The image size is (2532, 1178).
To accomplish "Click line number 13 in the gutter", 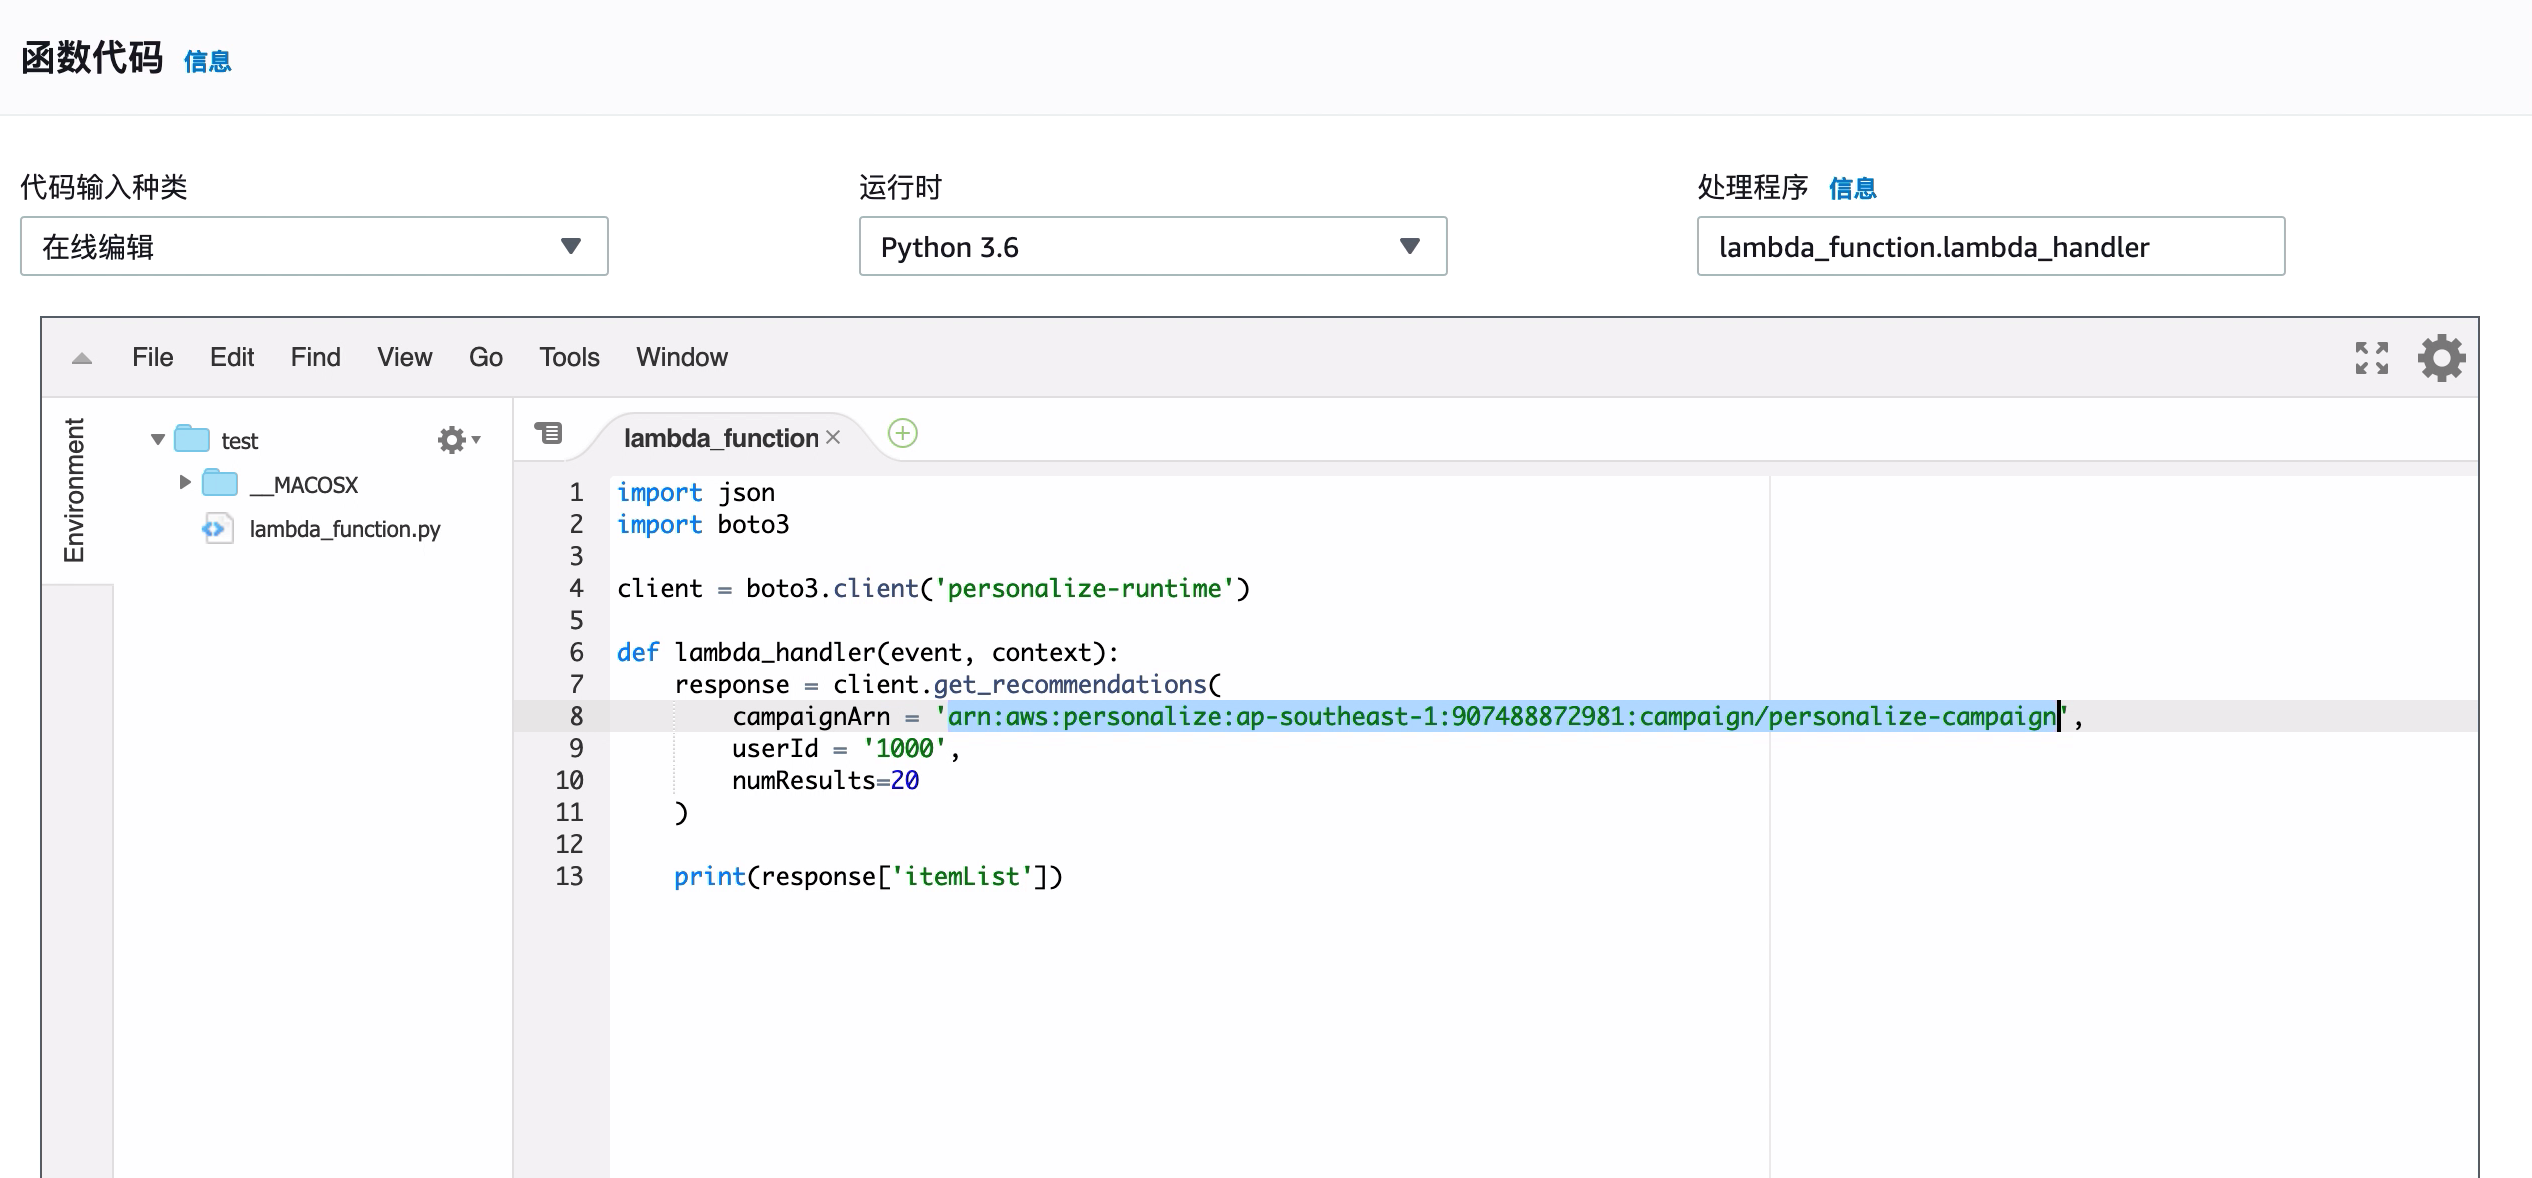I will [x=569, y=876].
